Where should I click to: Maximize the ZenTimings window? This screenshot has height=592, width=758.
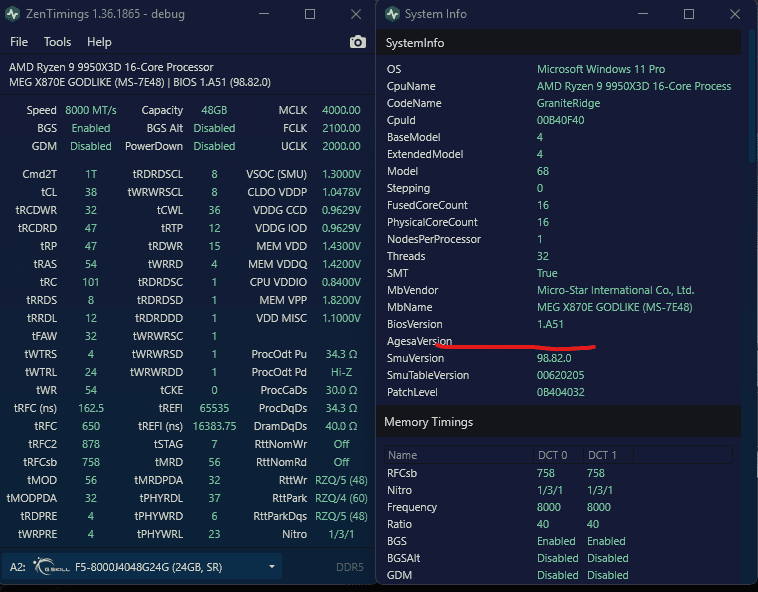(x=310, y=14)
